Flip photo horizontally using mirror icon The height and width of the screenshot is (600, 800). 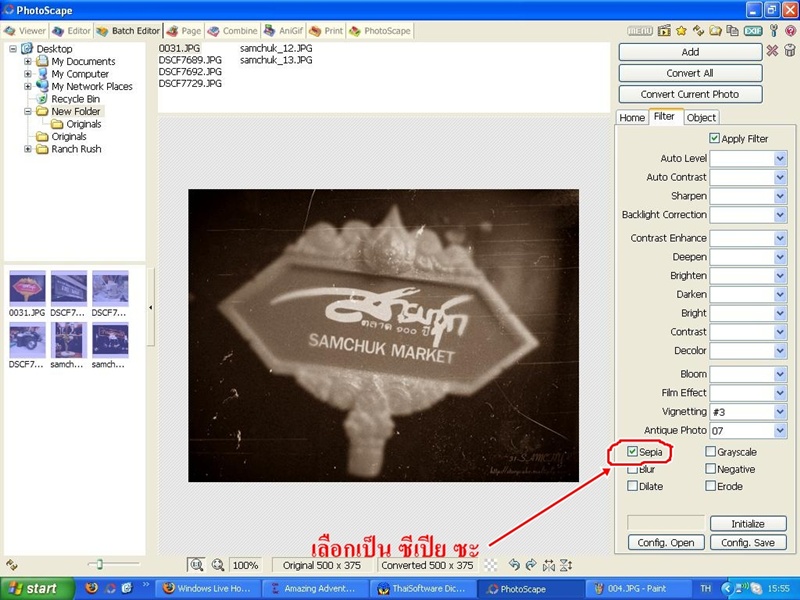tap(548, 565)
